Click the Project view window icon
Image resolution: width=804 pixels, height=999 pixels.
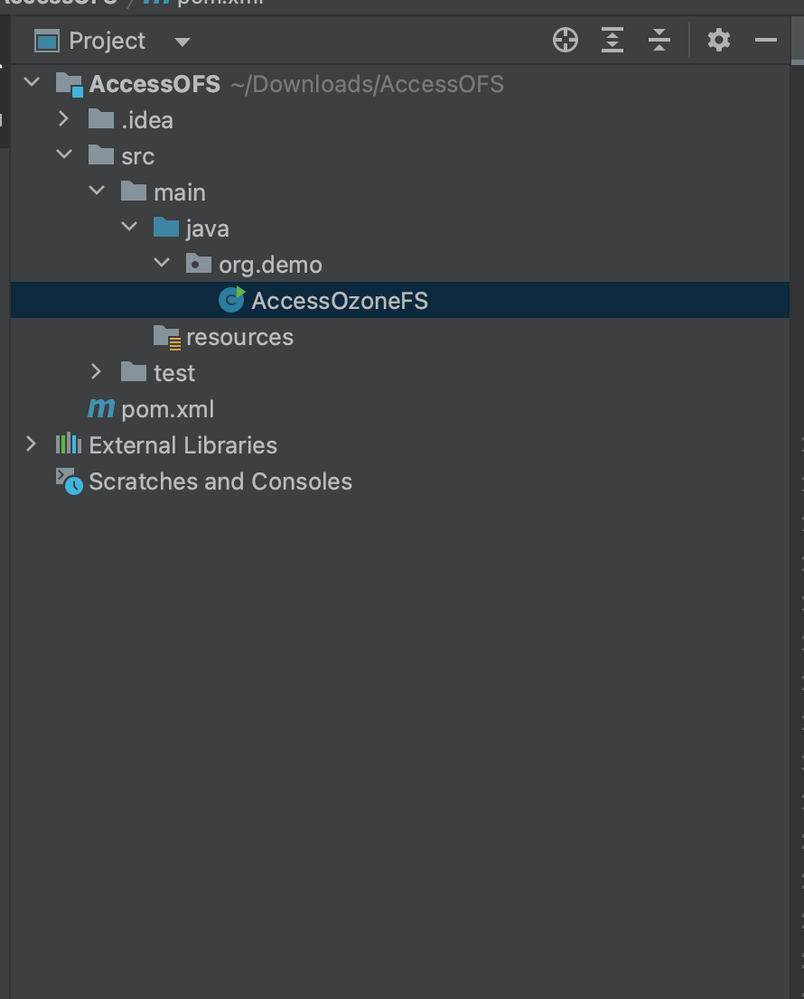[x=47, y=41]
